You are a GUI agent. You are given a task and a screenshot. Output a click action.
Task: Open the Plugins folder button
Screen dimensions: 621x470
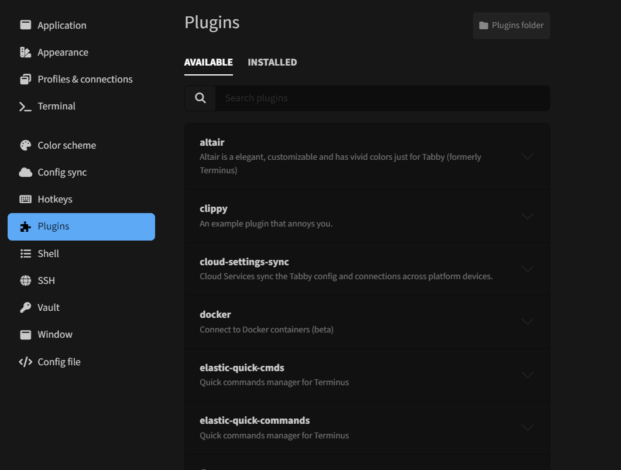(511, 25)
